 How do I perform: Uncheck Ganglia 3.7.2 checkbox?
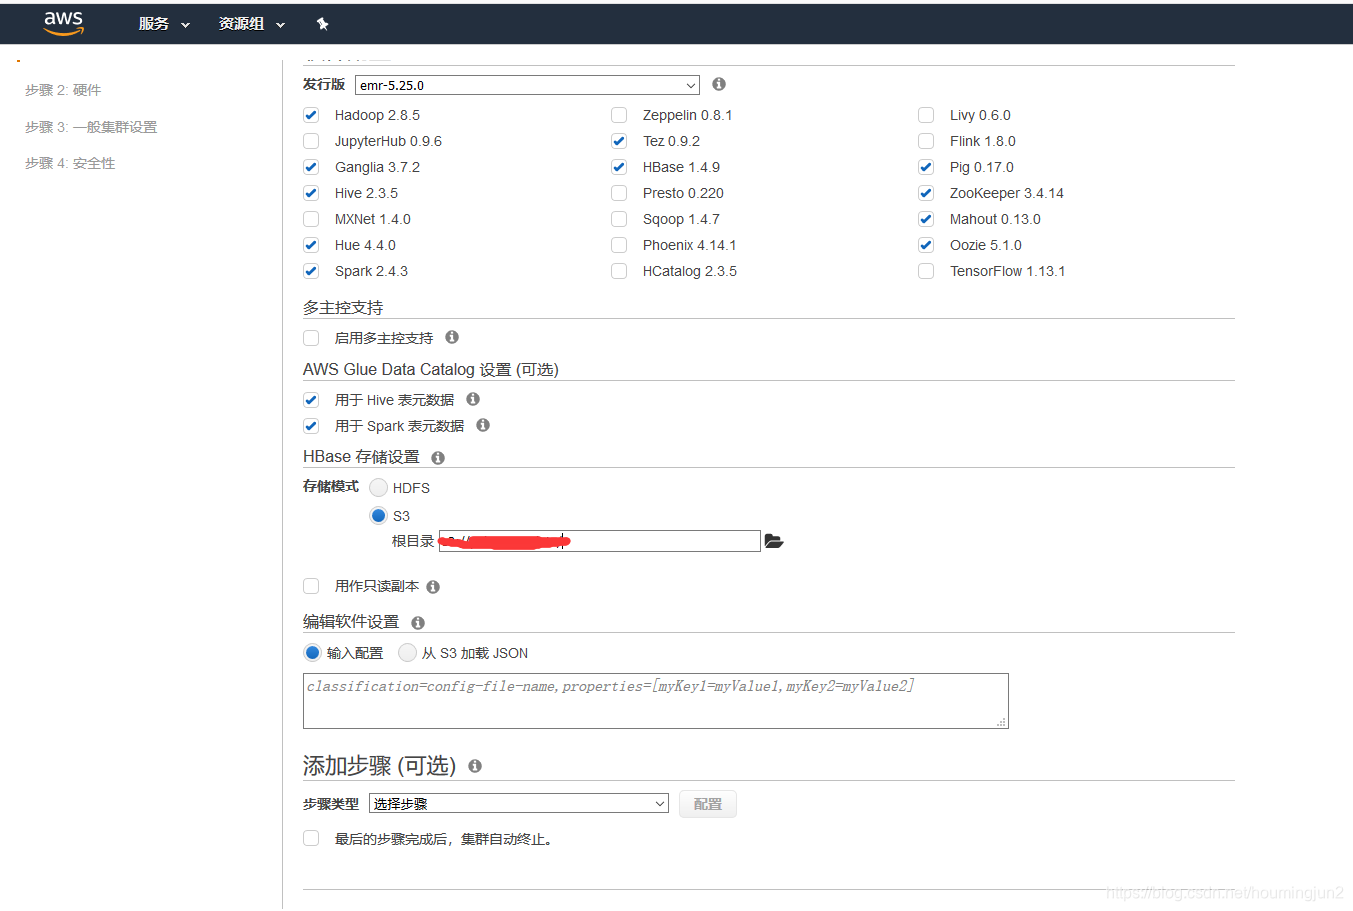(x=311, y=167)
